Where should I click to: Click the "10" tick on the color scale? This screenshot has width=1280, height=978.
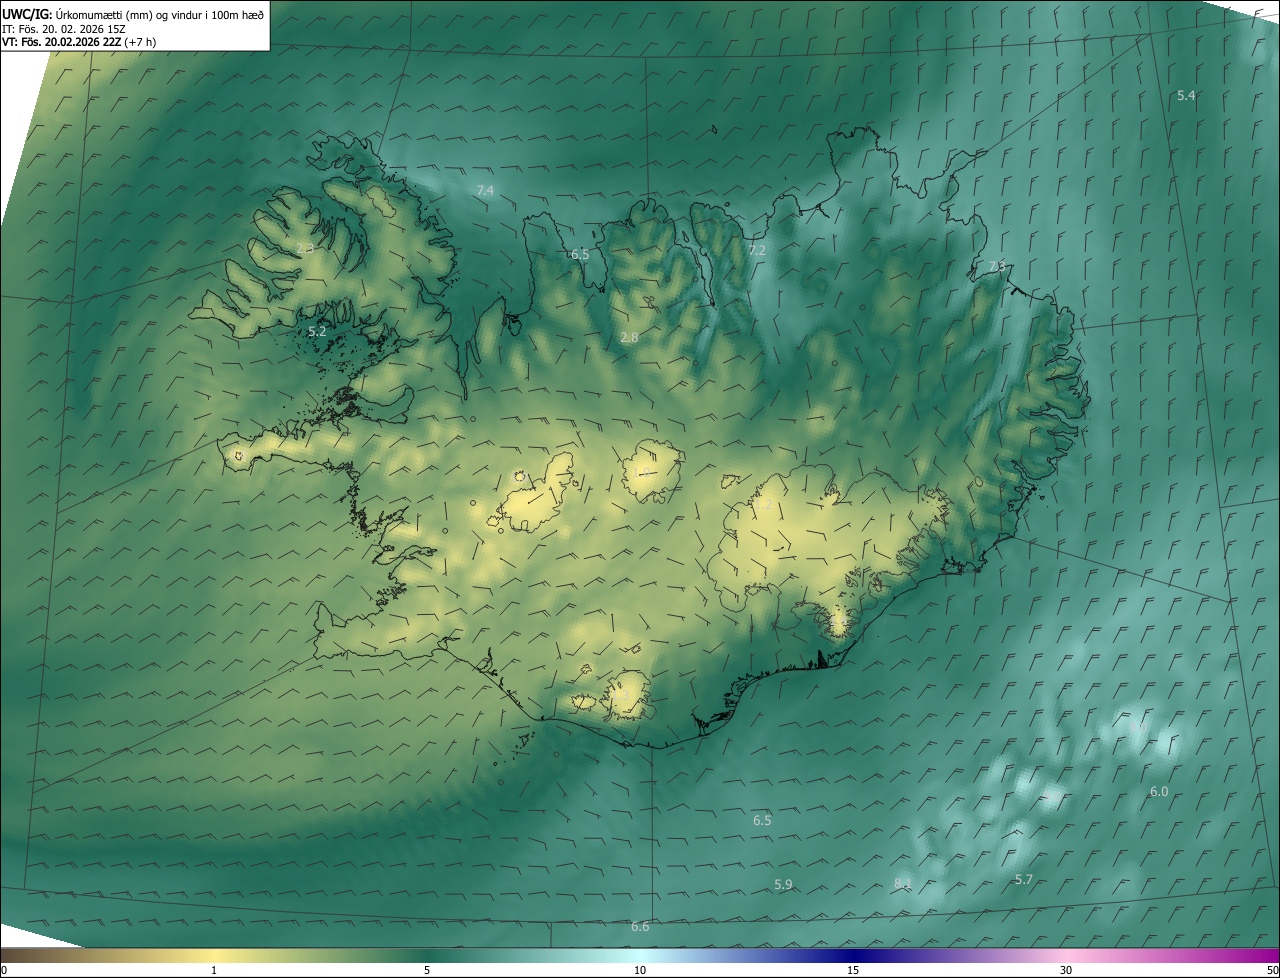640,970
